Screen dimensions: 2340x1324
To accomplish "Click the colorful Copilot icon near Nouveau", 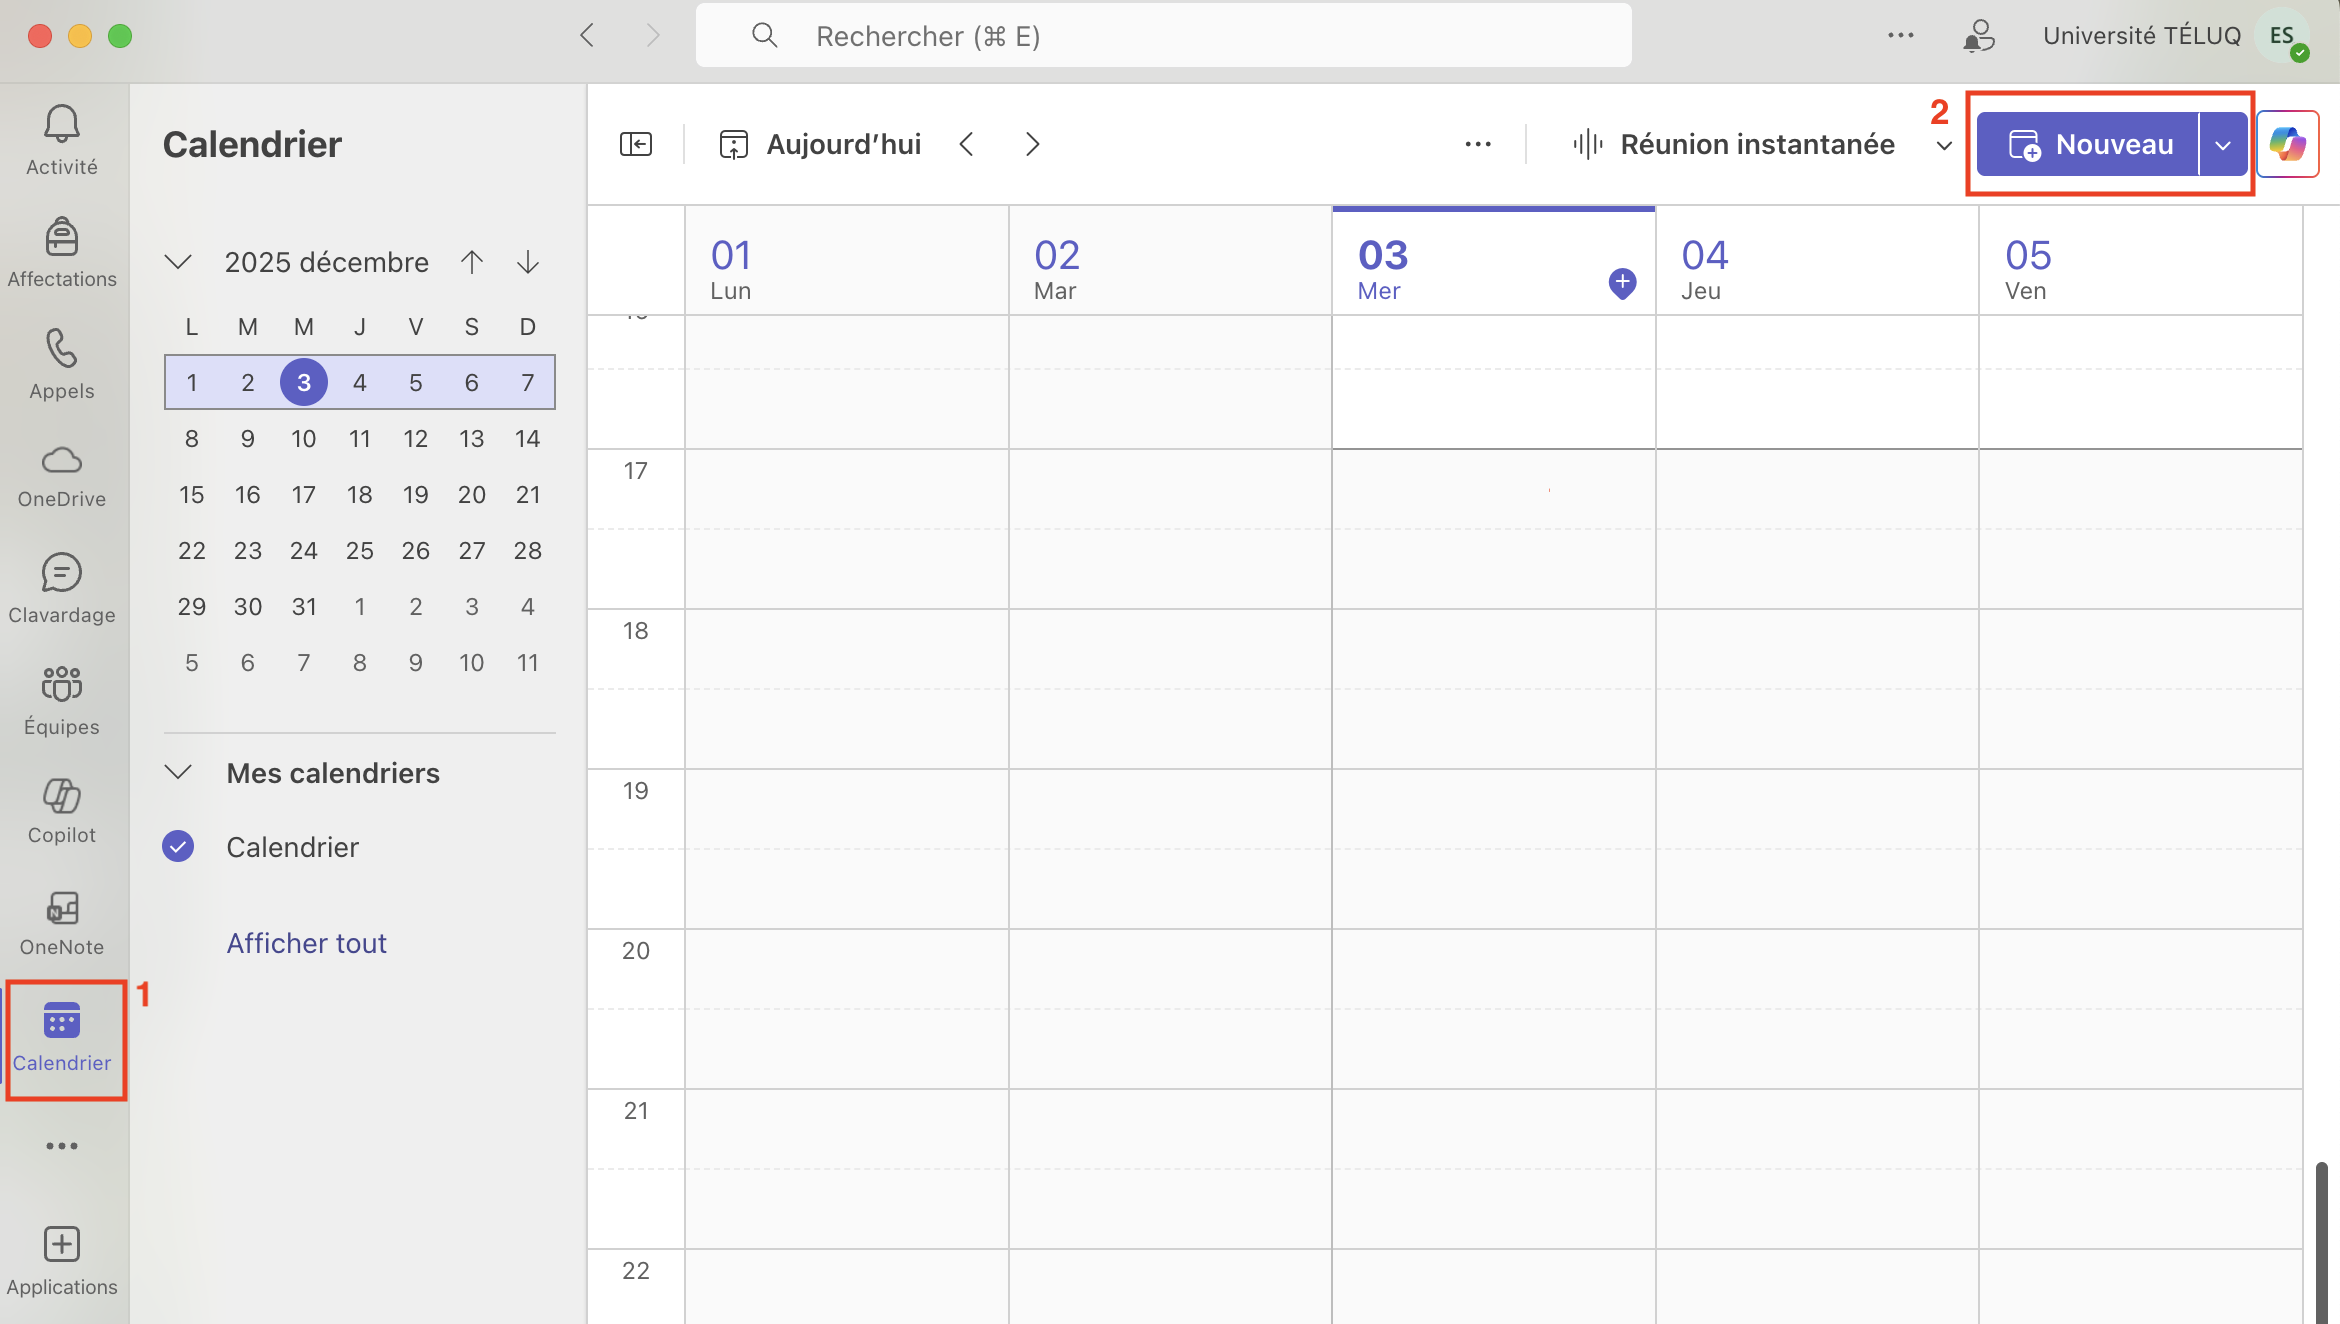I will pyautogui.click(x=2287, y=144).
